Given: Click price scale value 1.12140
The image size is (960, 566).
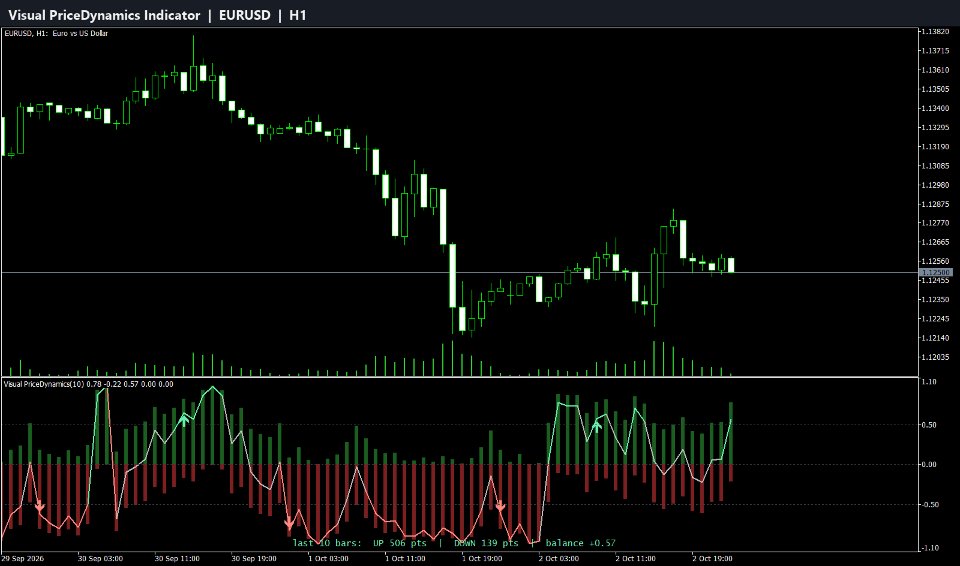Looking at the screenshot, I should pyautogui.click(x=936, y=338).
